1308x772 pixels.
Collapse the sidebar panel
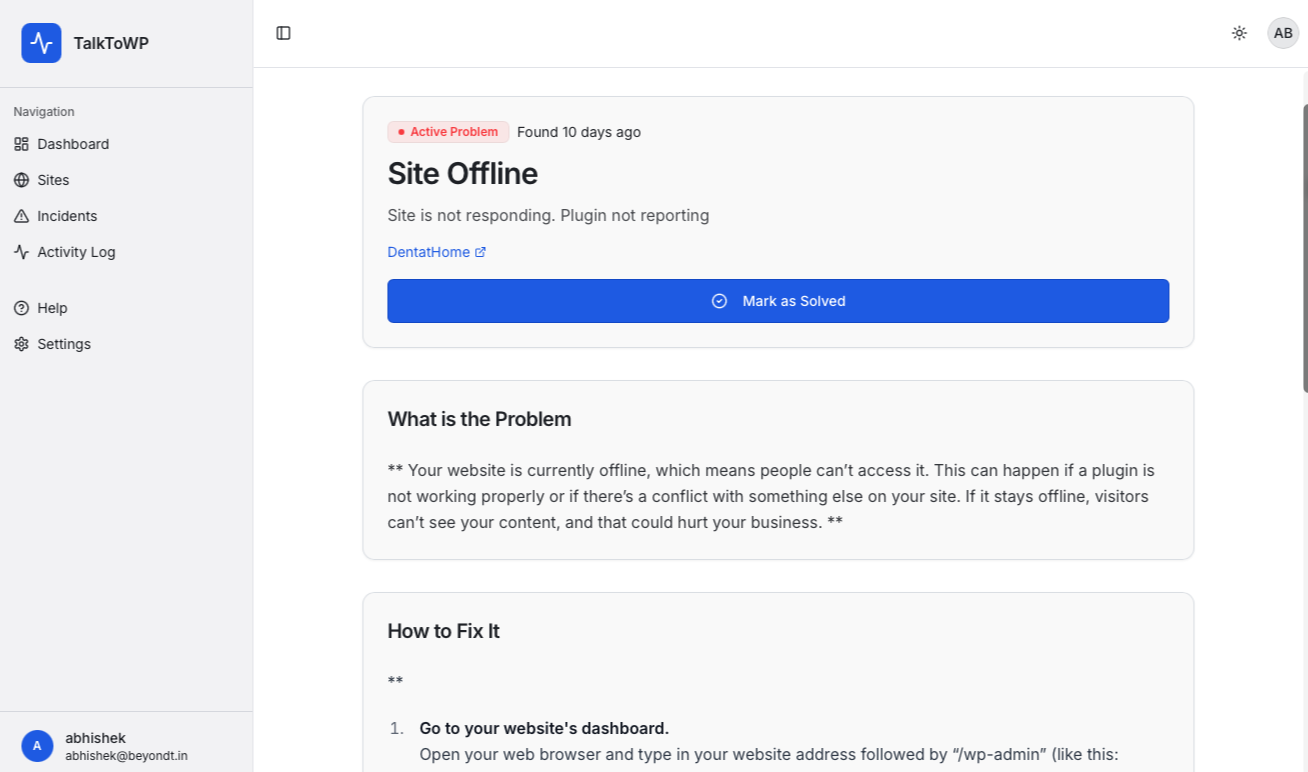(283, 32)
